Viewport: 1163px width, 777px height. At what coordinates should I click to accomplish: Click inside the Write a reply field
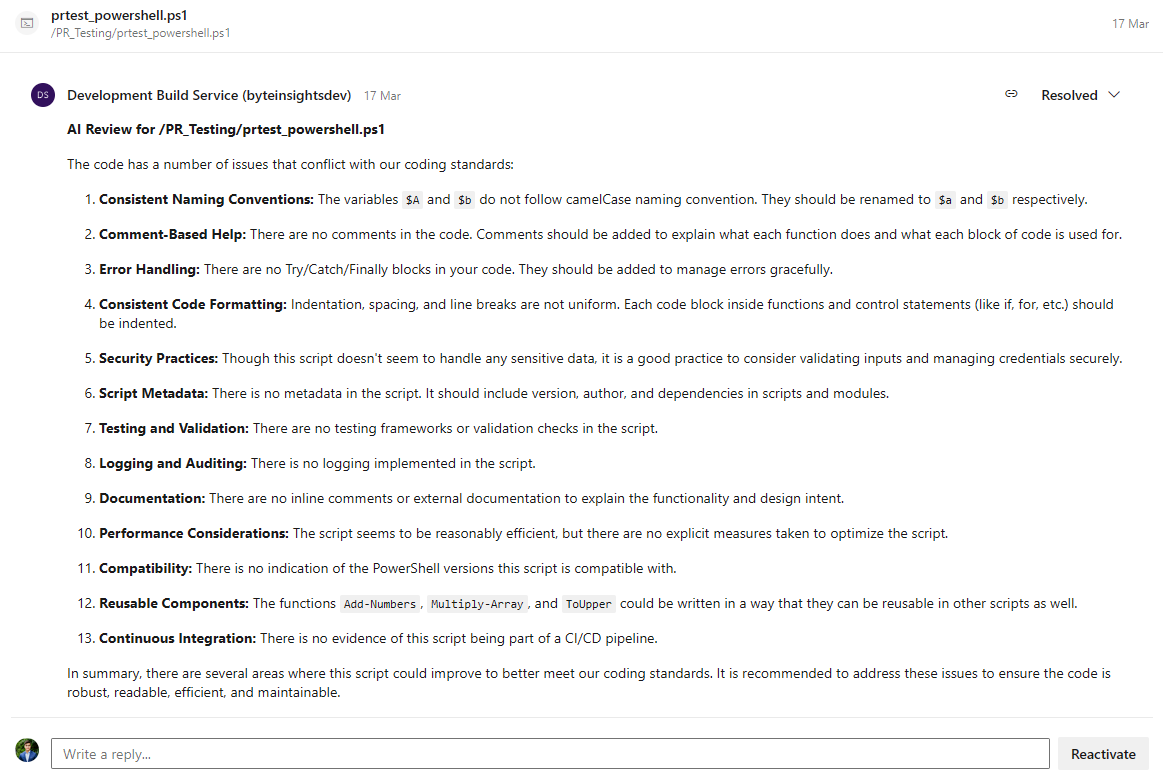click(x=550, y=753)
